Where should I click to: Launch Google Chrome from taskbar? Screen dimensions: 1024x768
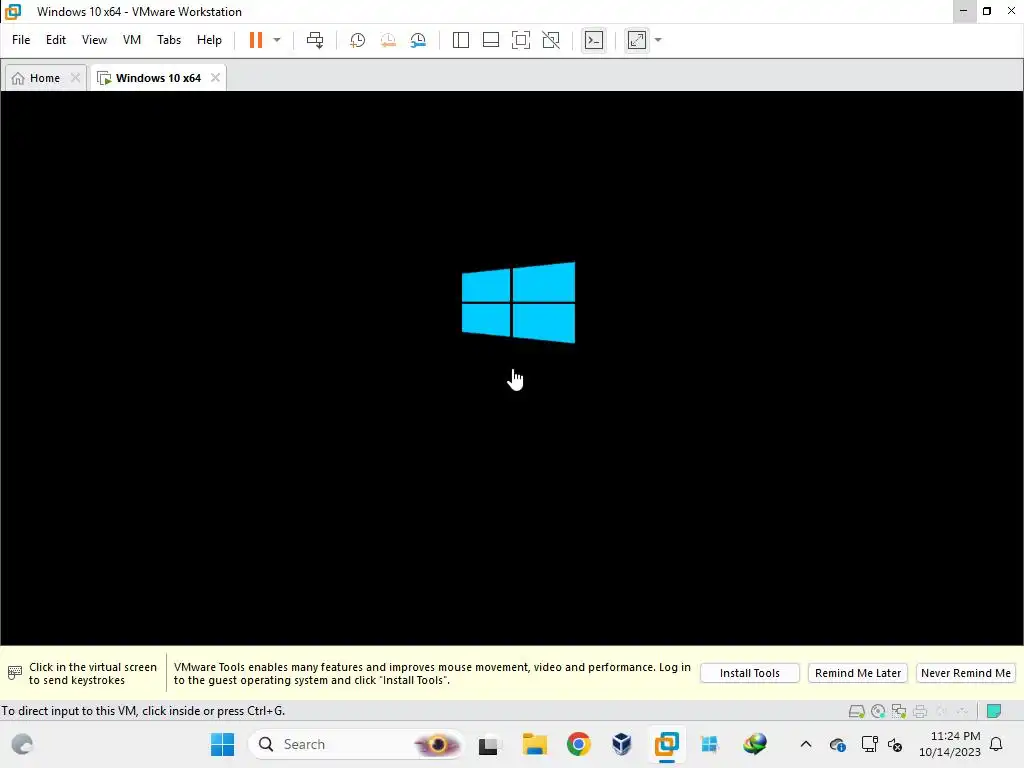point(579,744)
